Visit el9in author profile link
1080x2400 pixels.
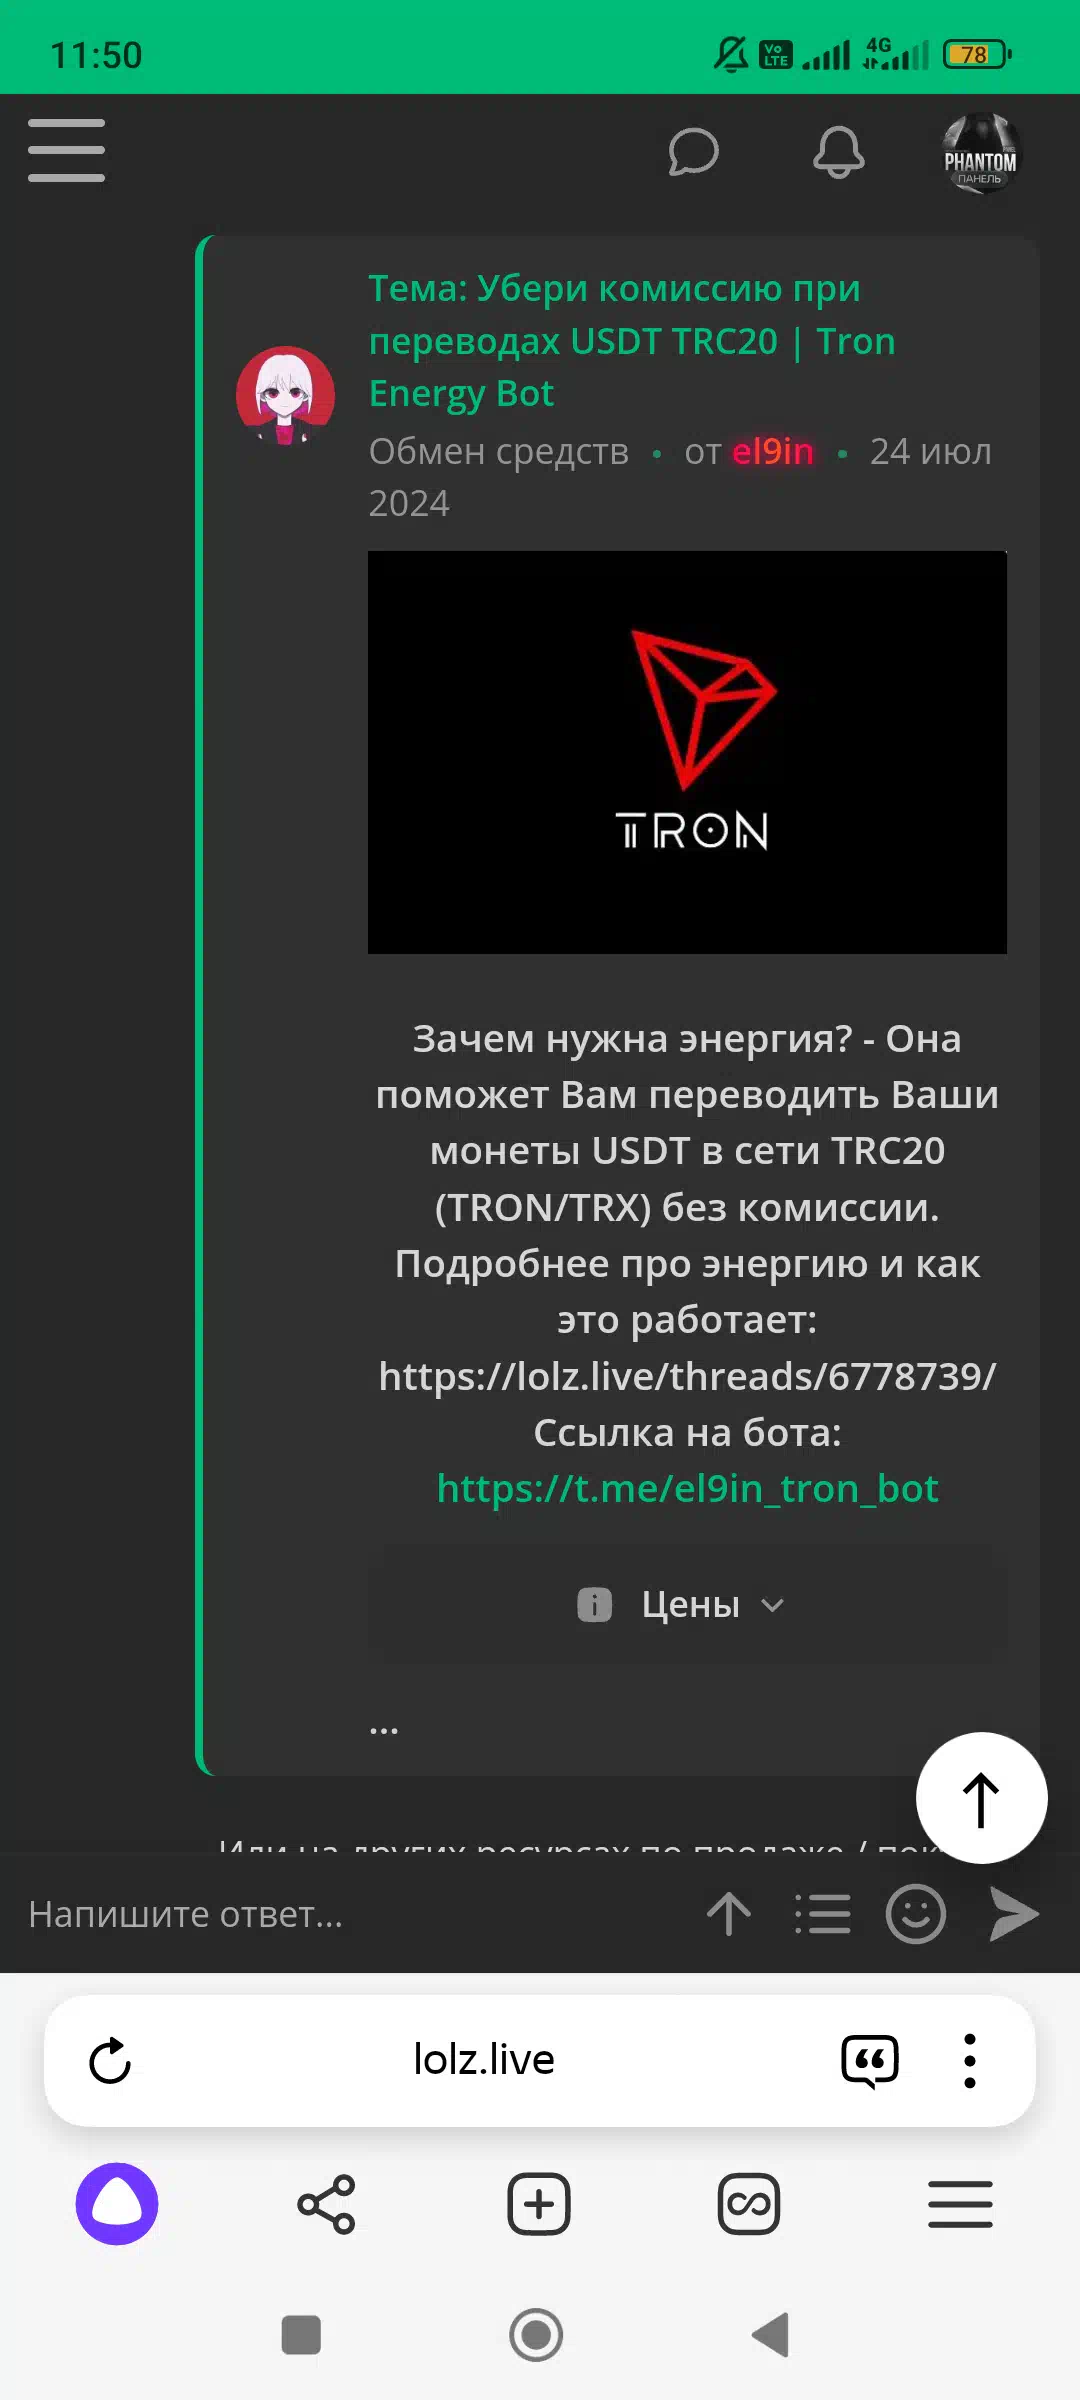tap(772, 452)
